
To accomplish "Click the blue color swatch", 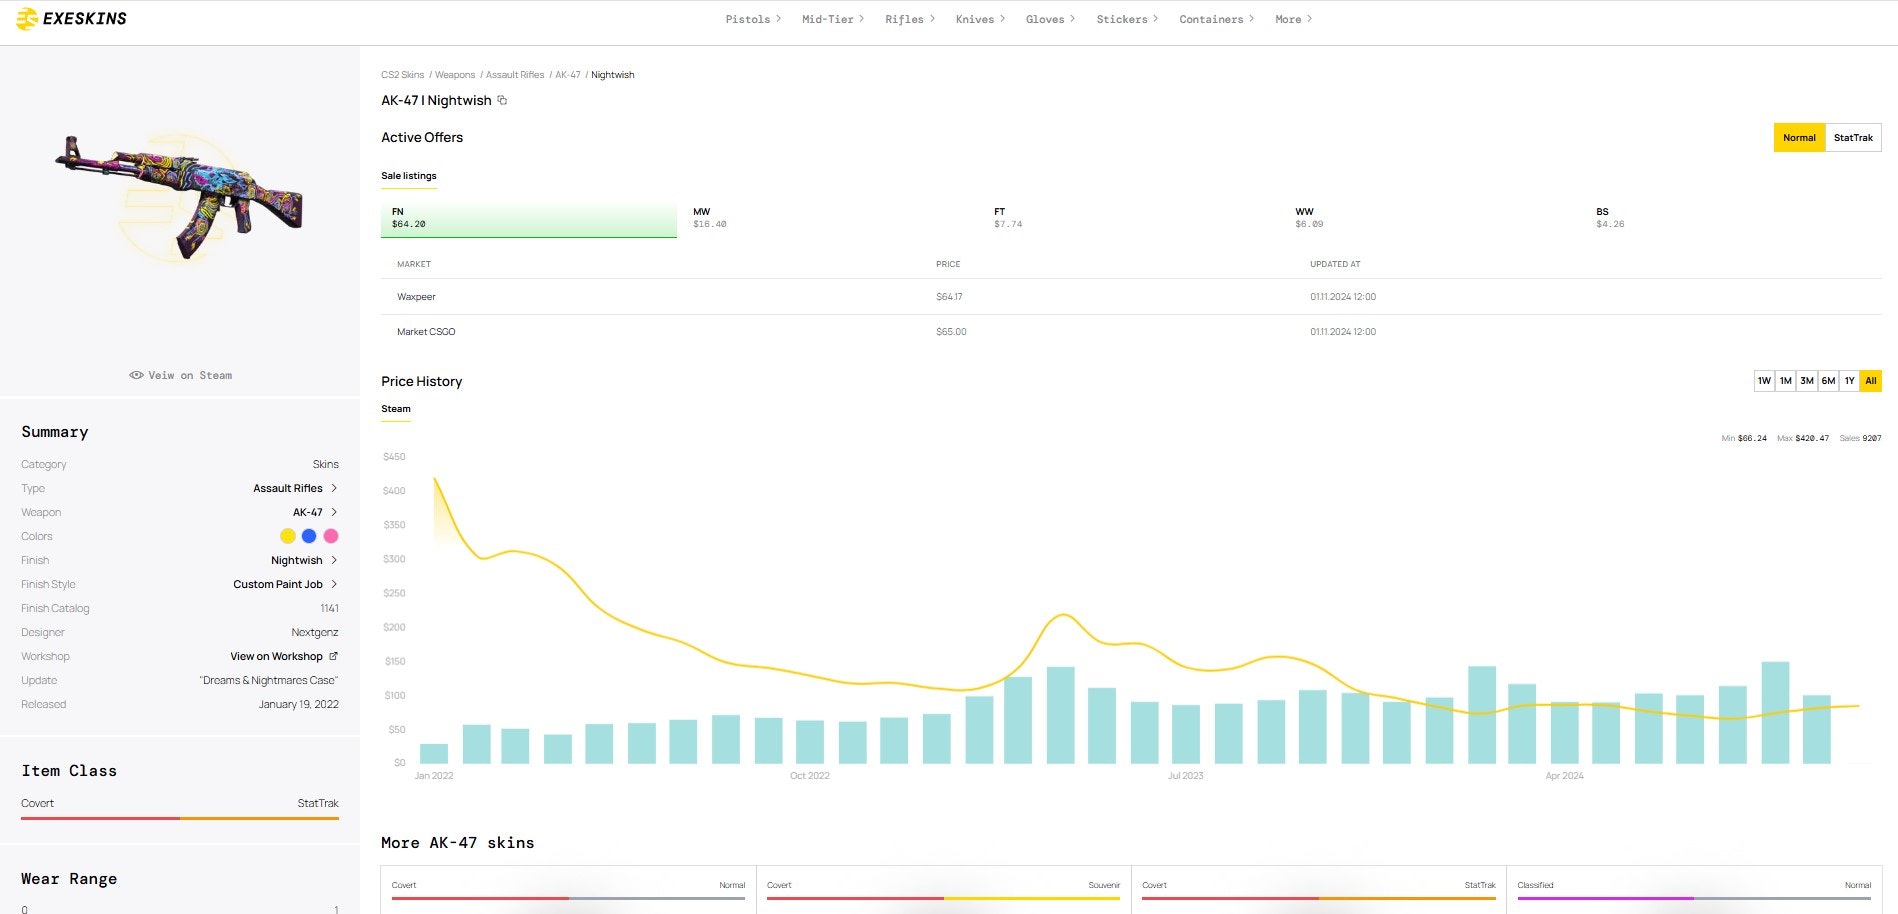I will point(309,536).
